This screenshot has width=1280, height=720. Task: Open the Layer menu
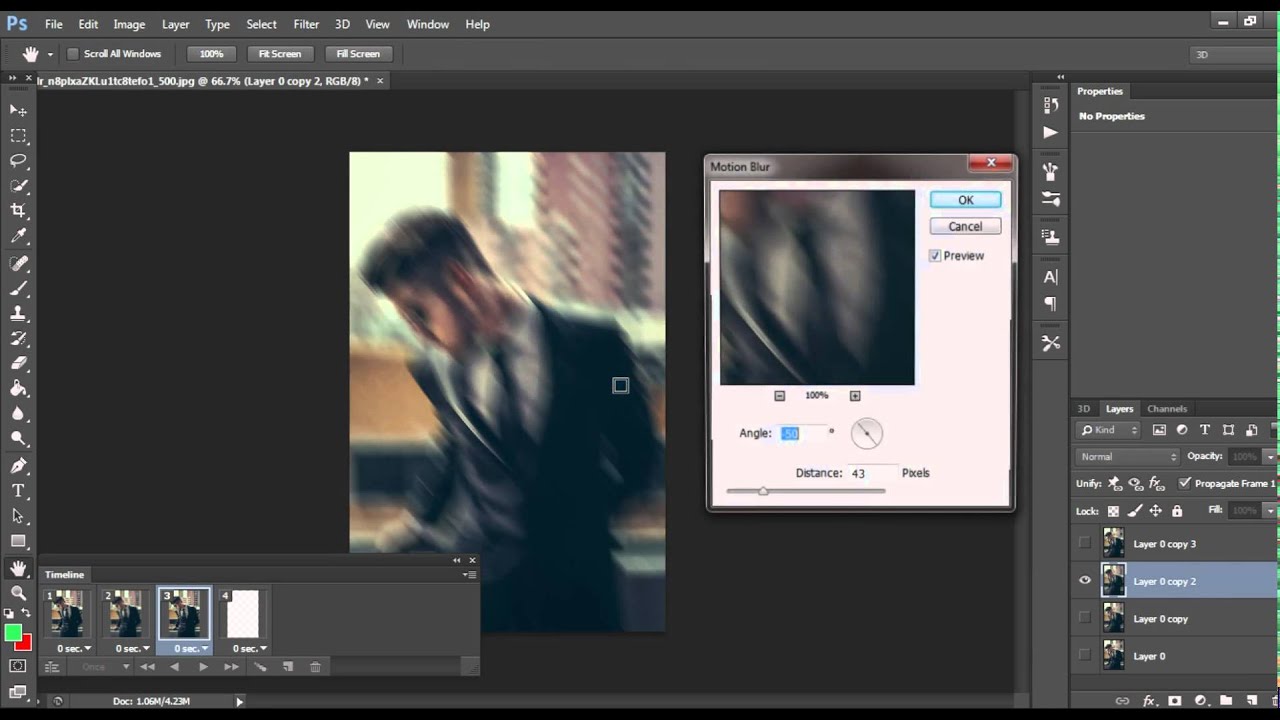(175, 24)
